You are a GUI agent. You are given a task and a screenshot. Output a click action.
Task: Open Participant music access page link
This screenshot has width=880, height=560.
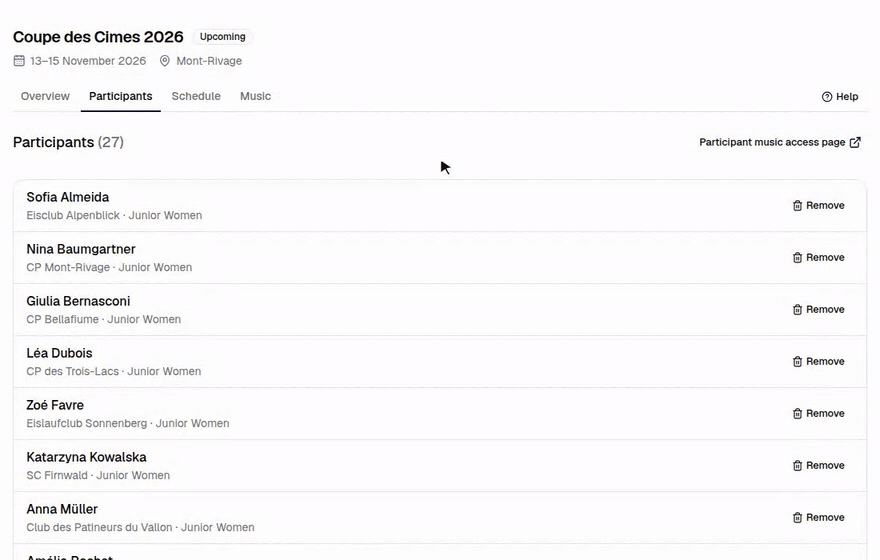click(780, 142)
